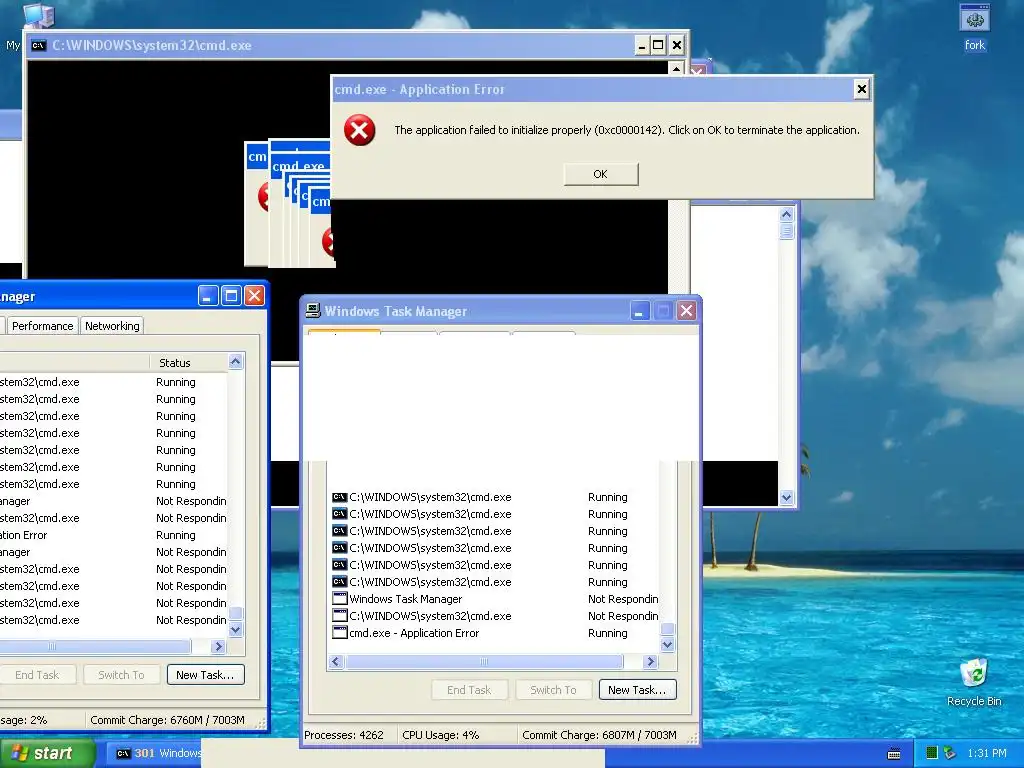Click Commit Charge: 6760M / 7003M status text
This screenshot has height=768, width=1024.
pos(167,720)
